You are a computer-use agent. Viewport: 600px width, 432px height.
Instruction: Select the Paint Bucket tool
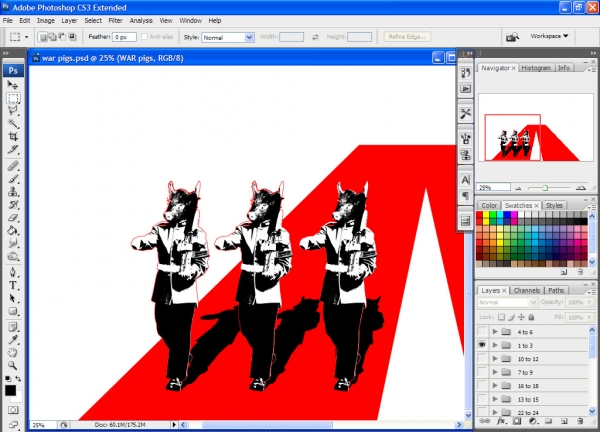pos(13,230)
